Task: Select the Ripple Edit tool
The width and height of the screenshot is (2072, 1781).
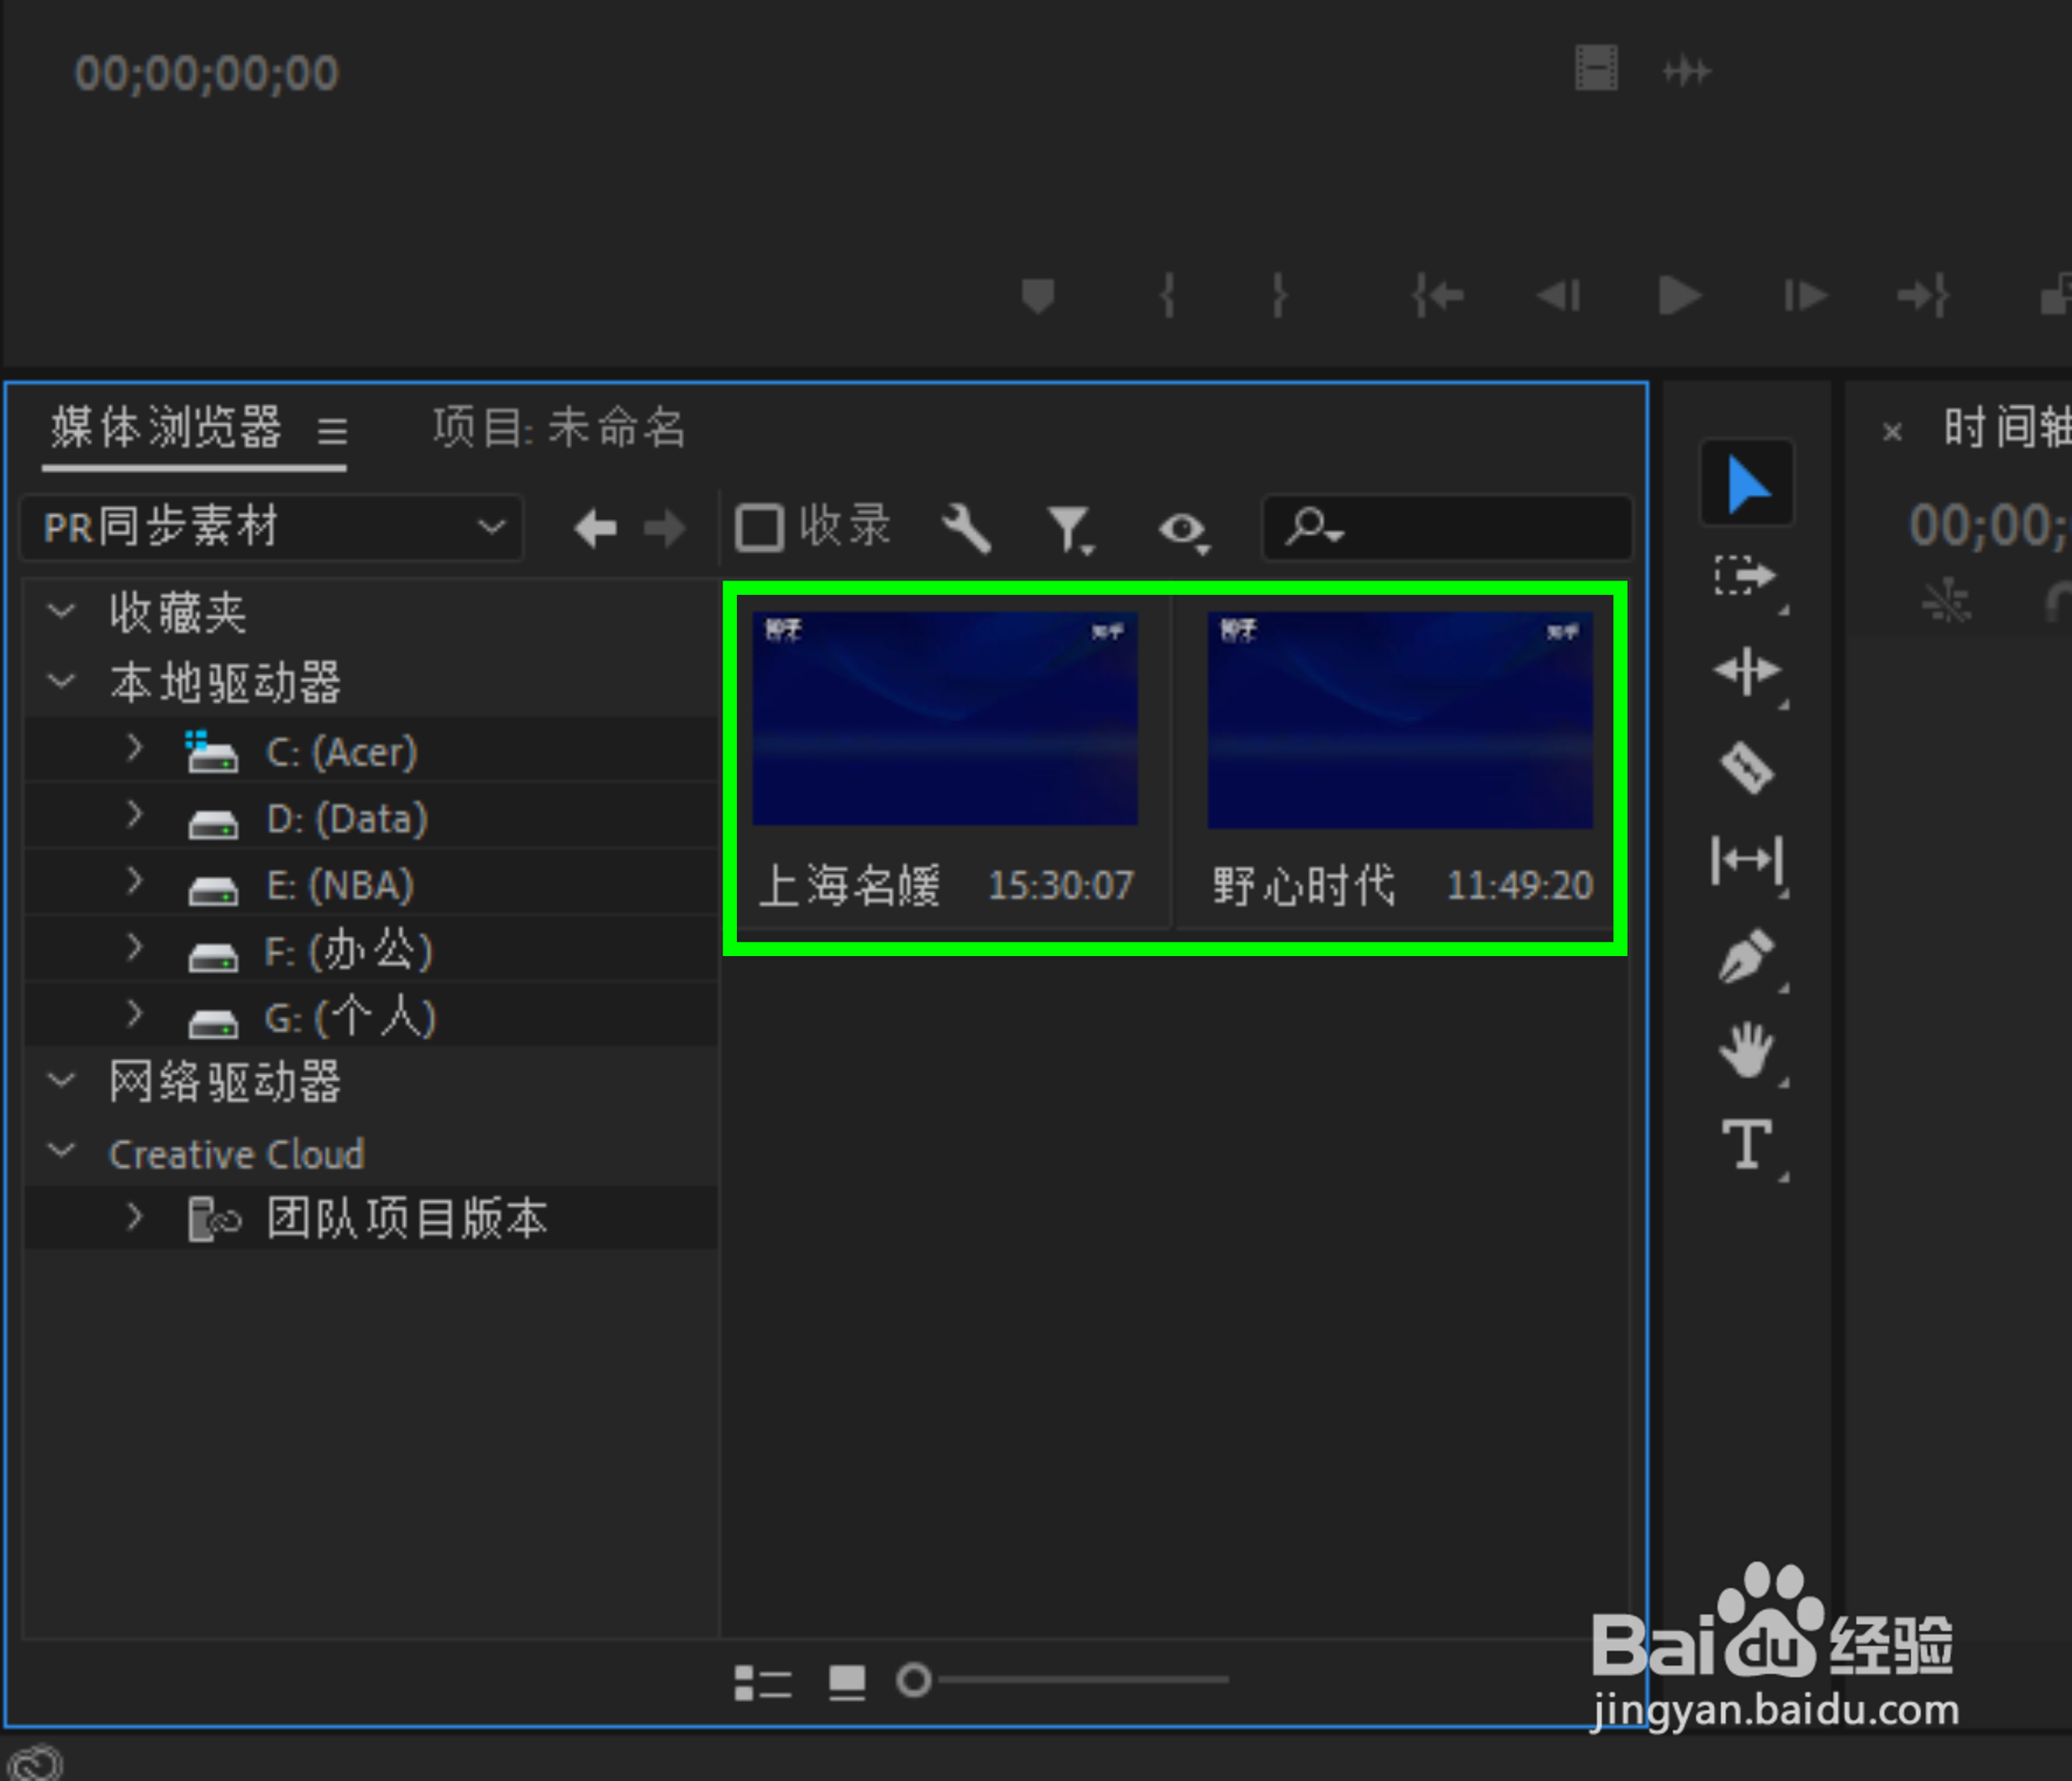Action: click(1746, 671)
